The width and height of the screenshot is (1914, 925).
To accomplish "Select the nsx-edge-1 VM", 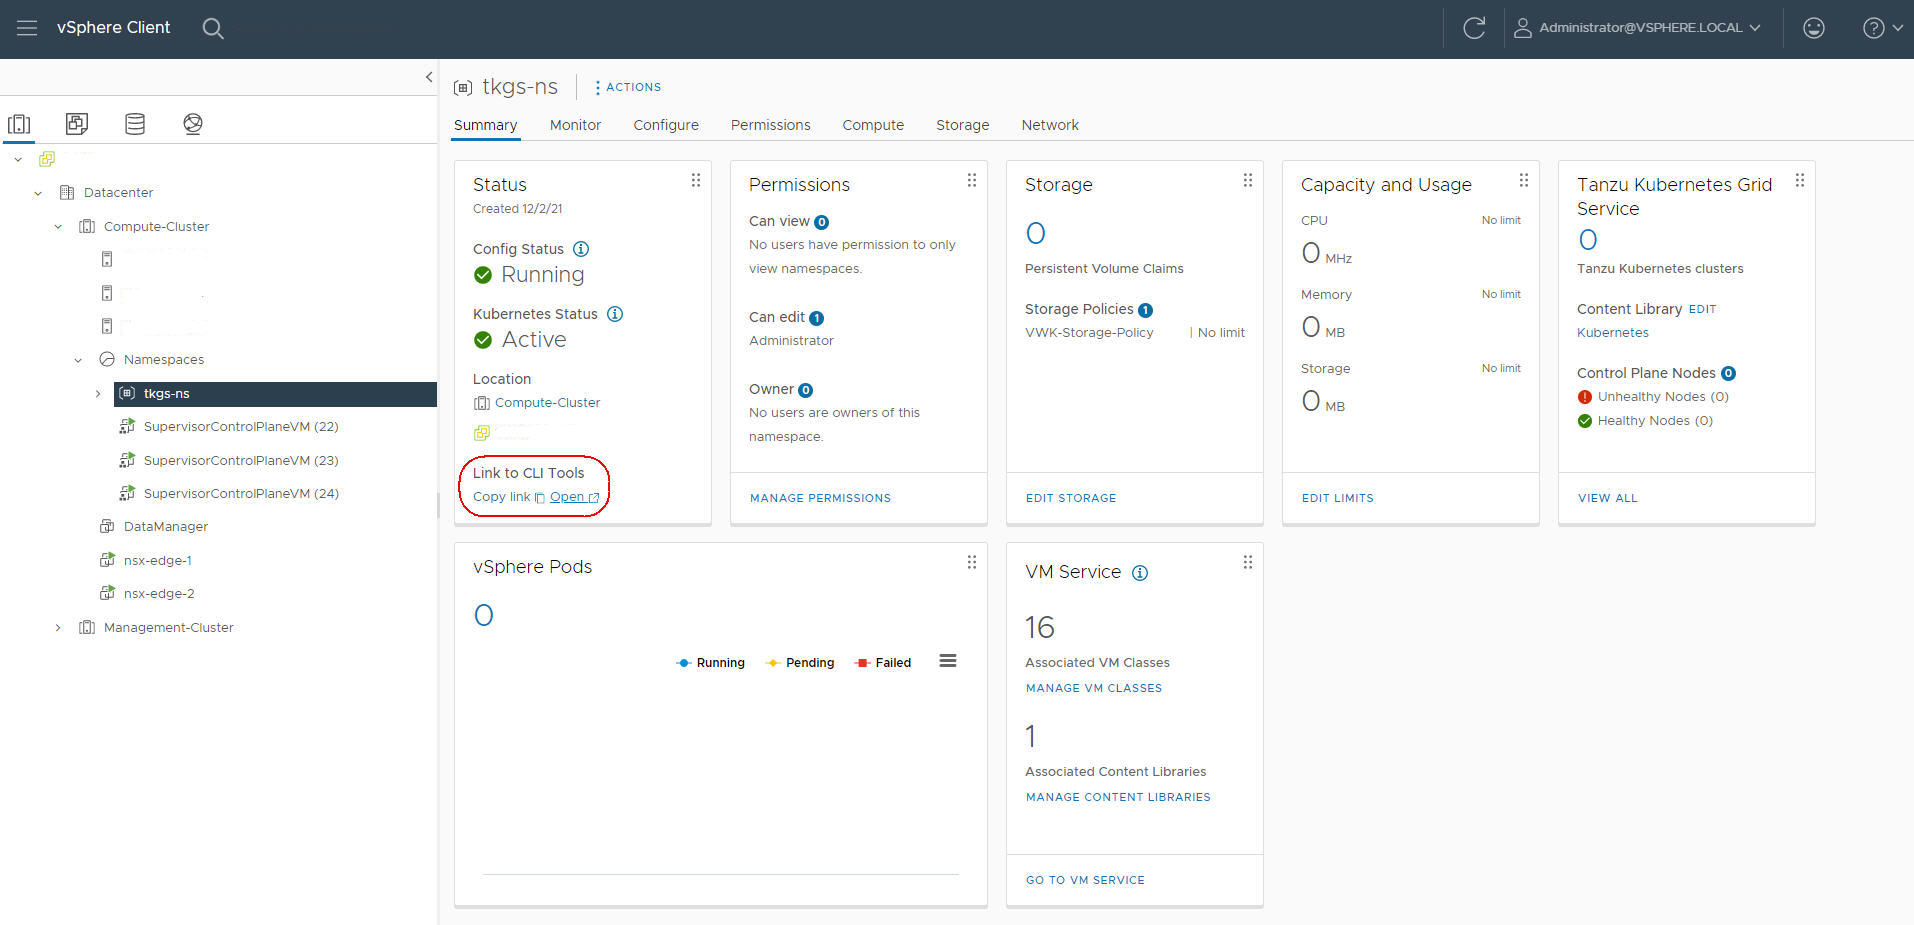I will coord(157,560).
